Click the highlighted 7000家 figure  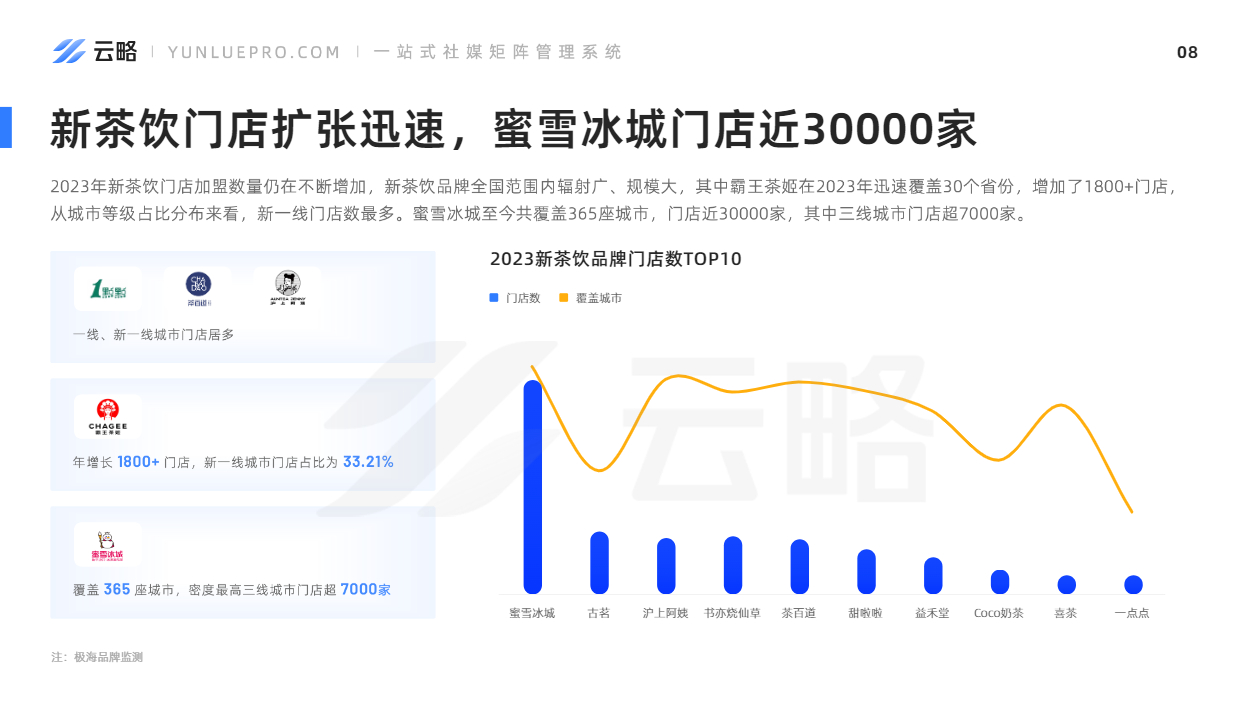(x=365, y=590)
